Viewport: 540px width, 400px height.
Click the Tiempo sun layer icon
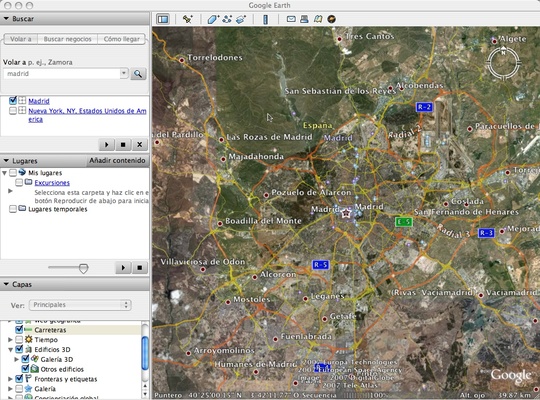tap(29, 340)
